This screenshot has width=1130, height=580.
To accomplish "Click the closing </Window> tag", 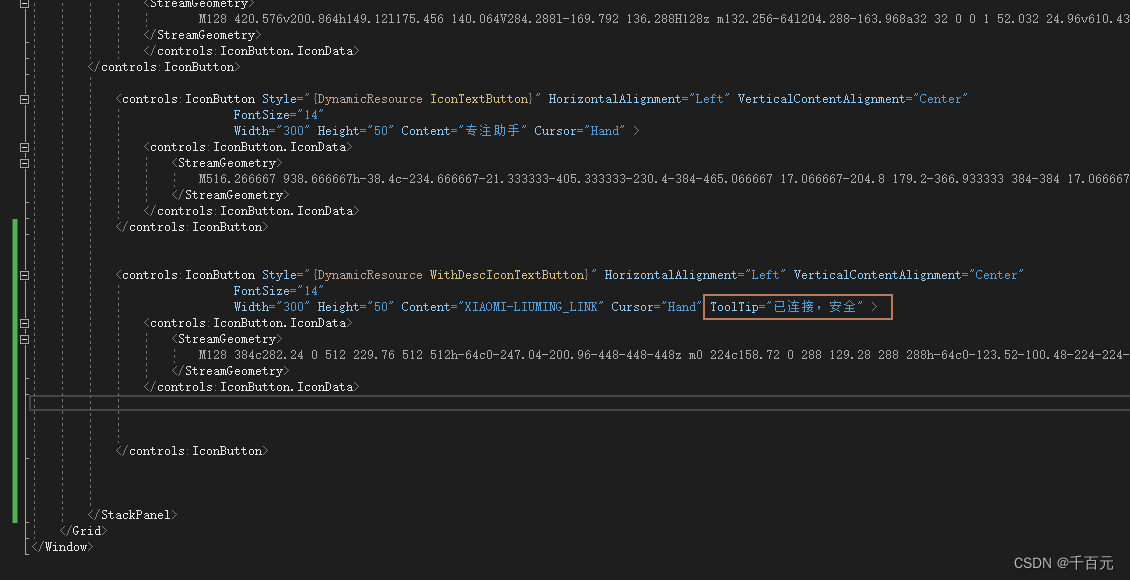I will pyautogui.click(x=62, y=546).
